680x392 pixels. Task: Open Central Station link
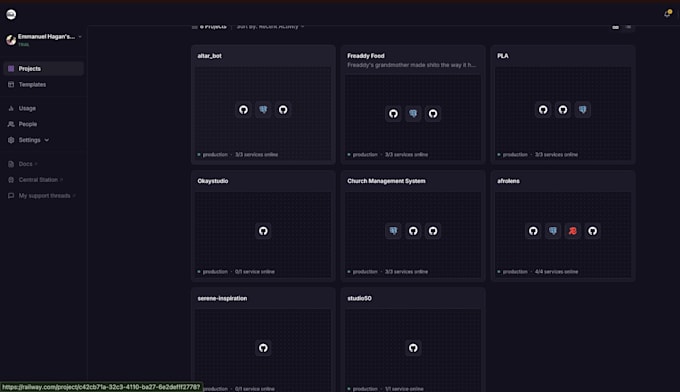[x=38, y=180]
